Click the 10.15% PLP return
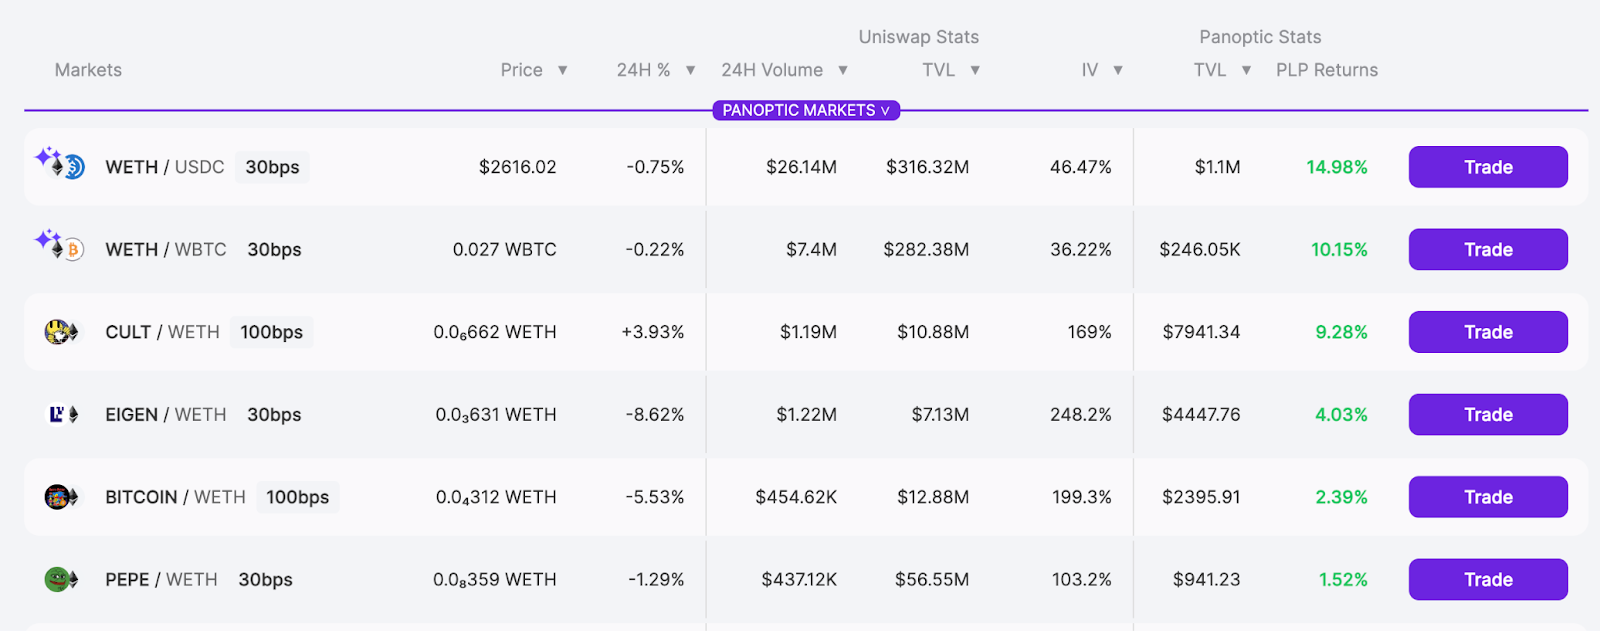 1339,249
